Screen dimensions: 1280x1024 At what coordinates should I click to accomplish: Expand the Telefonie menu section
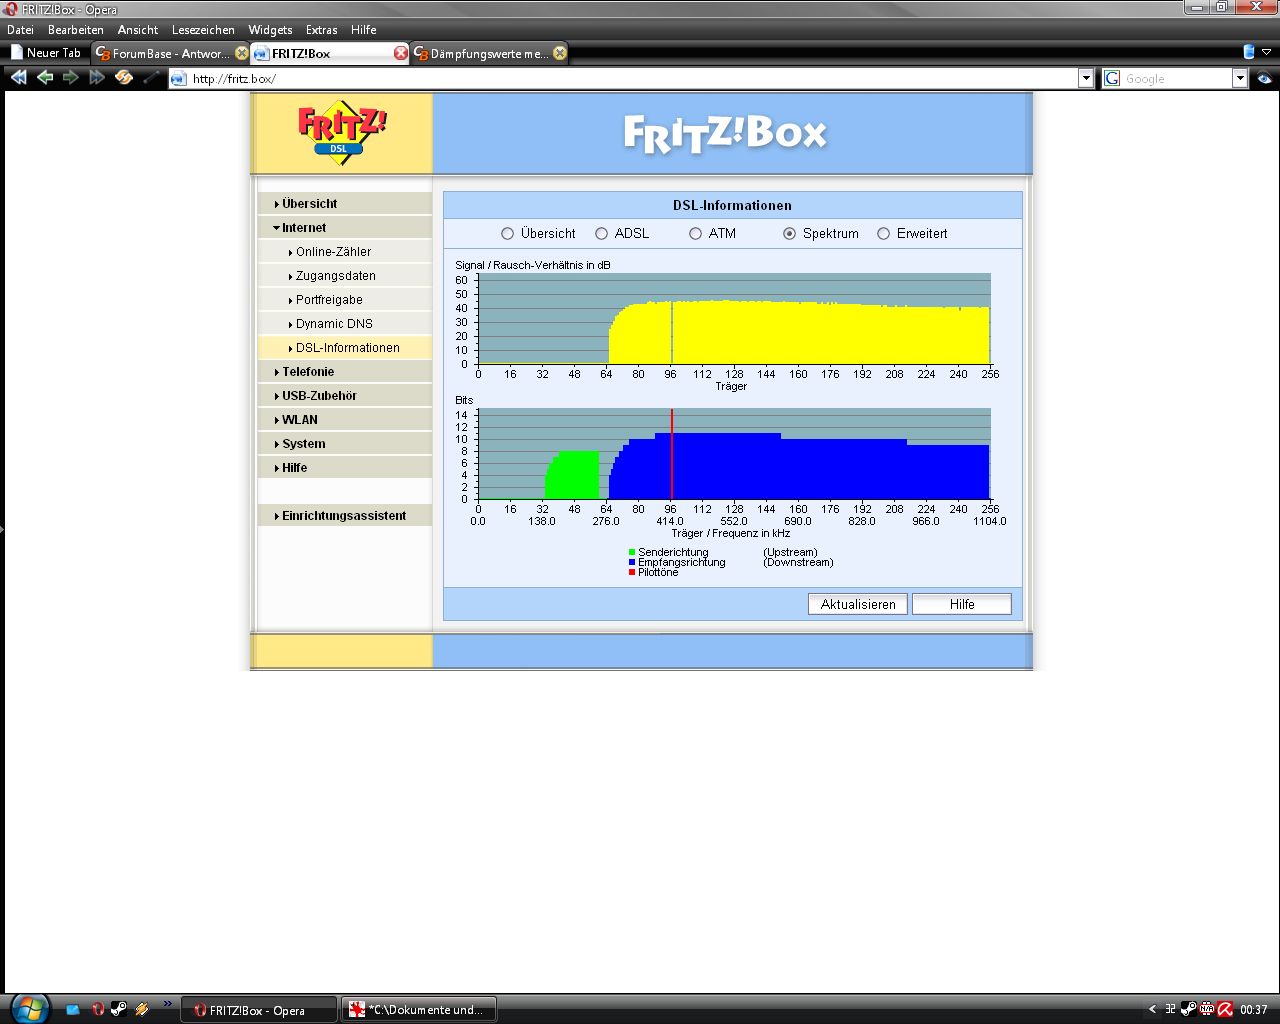[x=345, y=371]
